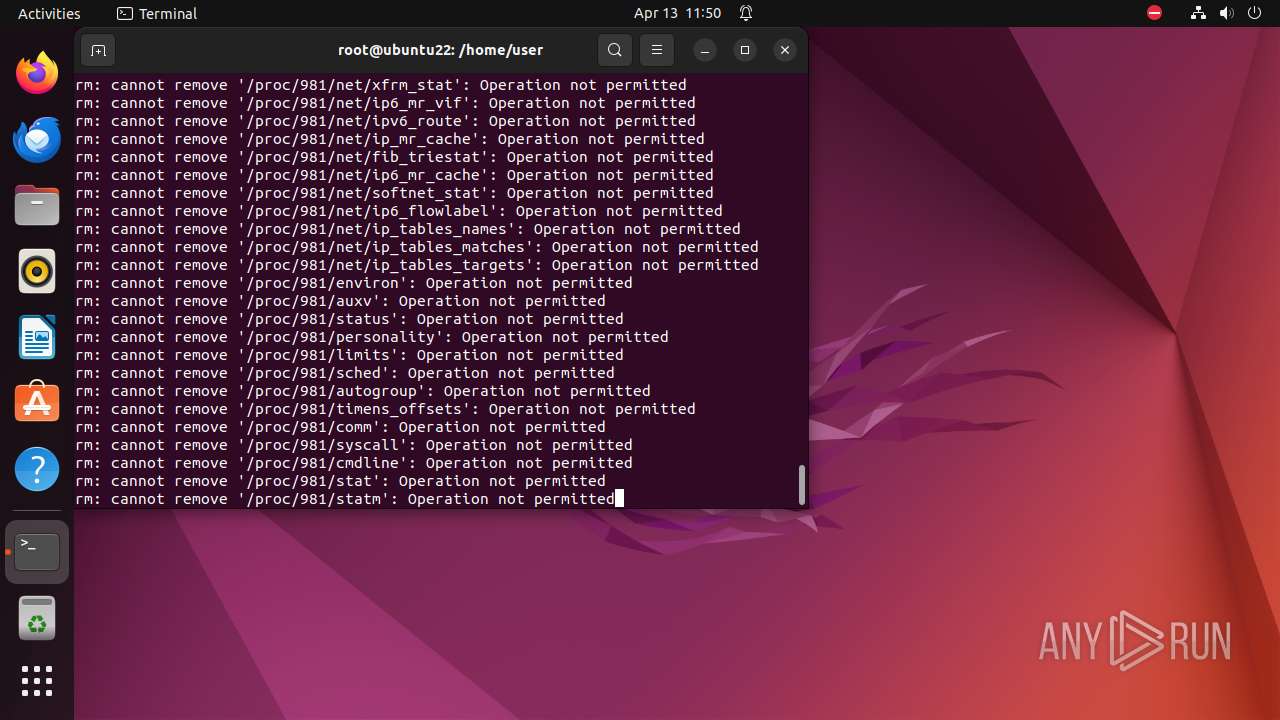Click the line containing '/proc/981/net/ip6_mr_vif'
The image size is (1280, 720).
coord(385,103)
